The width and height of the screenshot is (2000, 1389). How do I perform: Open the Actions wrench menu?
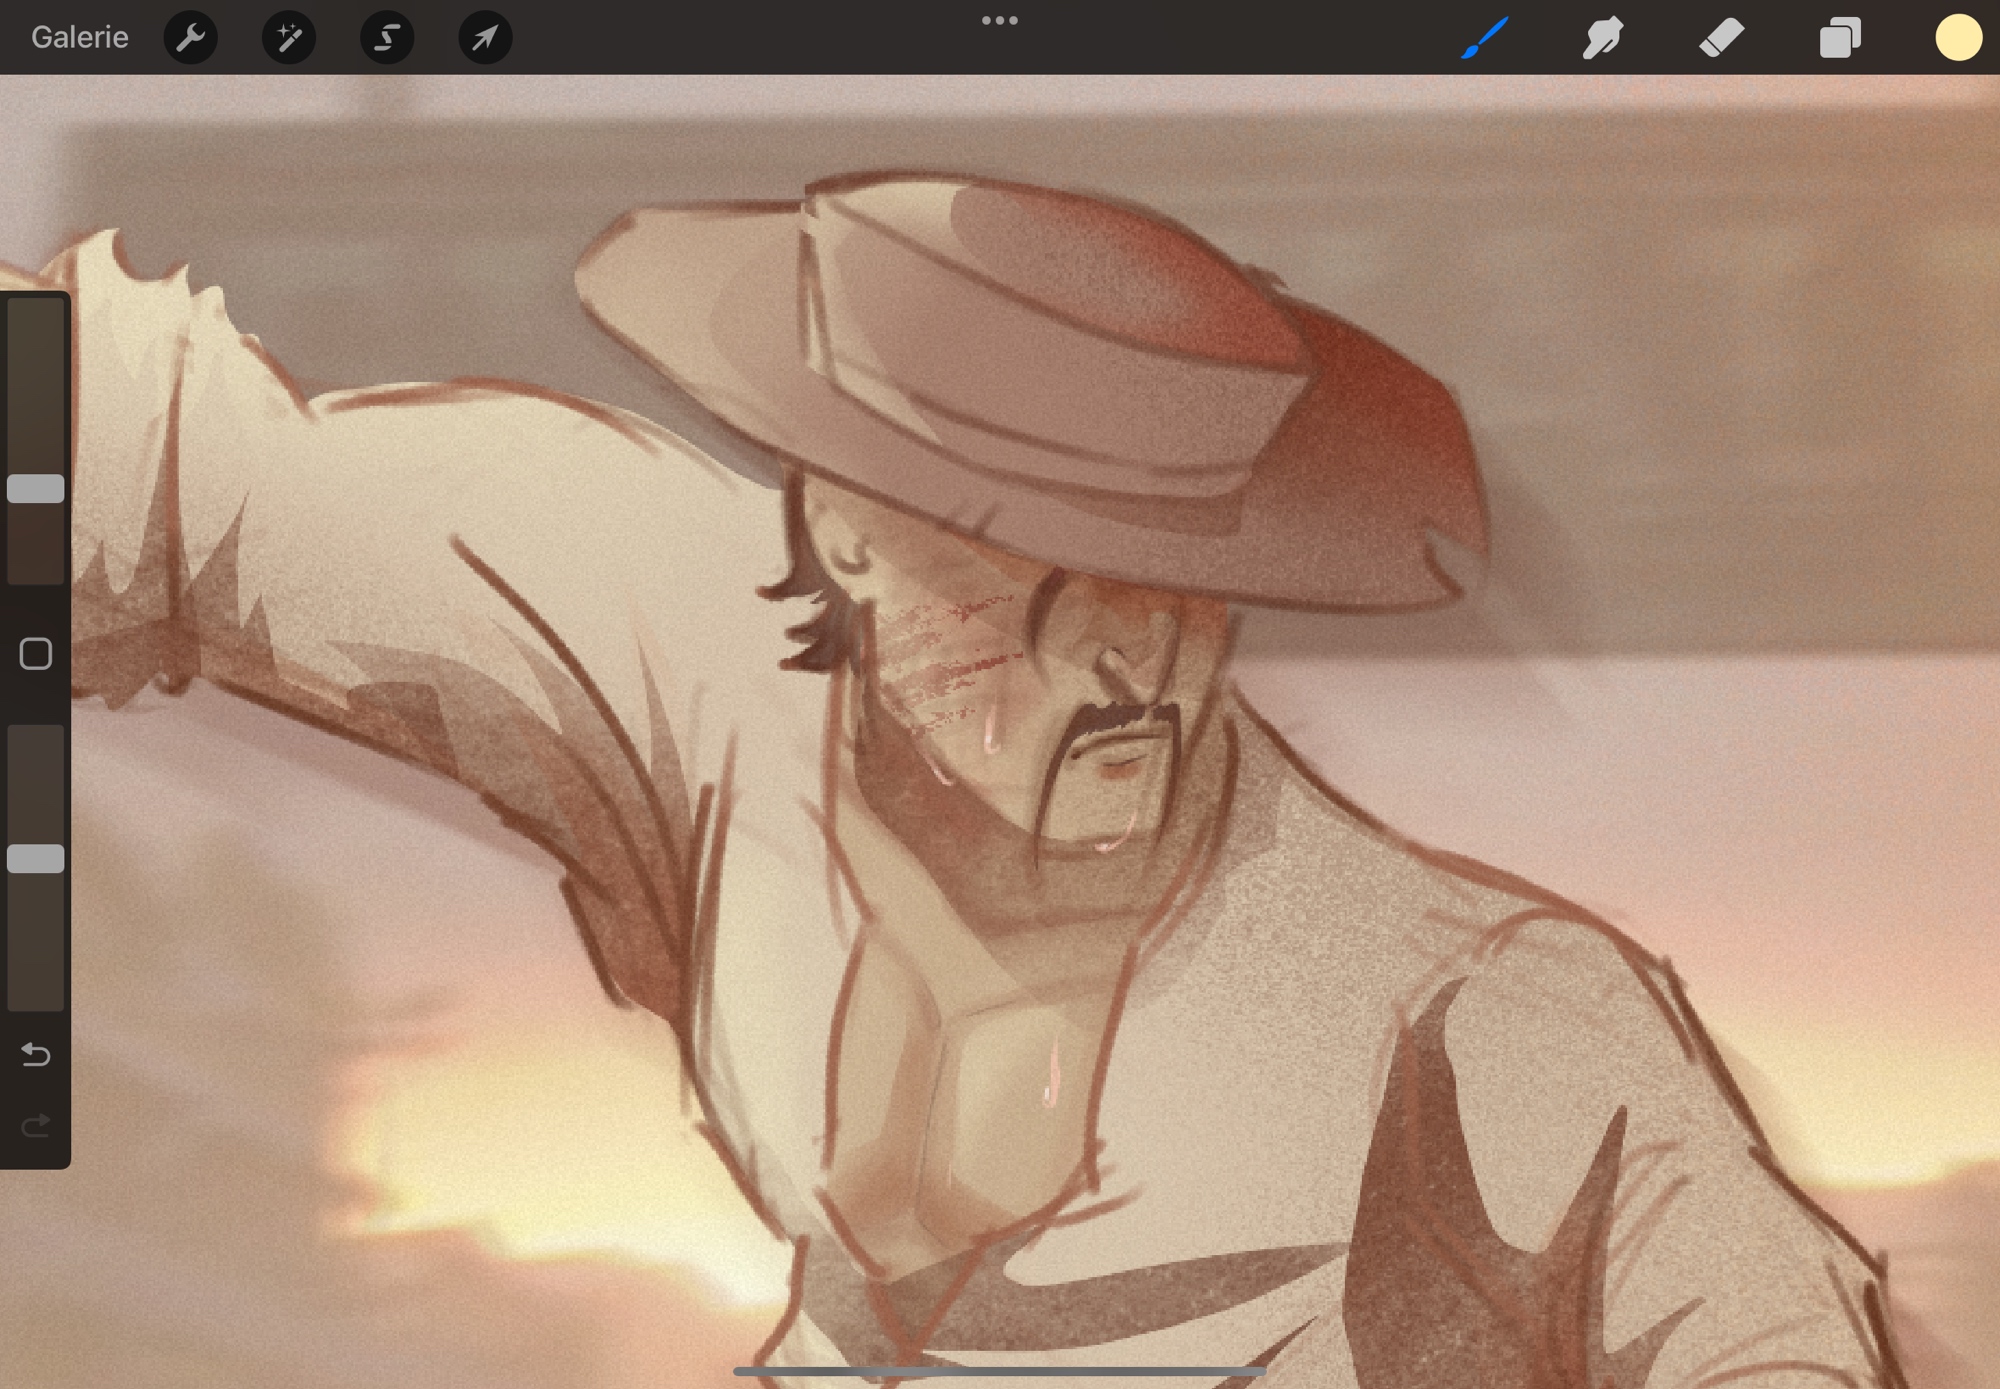tap(190, 38)
